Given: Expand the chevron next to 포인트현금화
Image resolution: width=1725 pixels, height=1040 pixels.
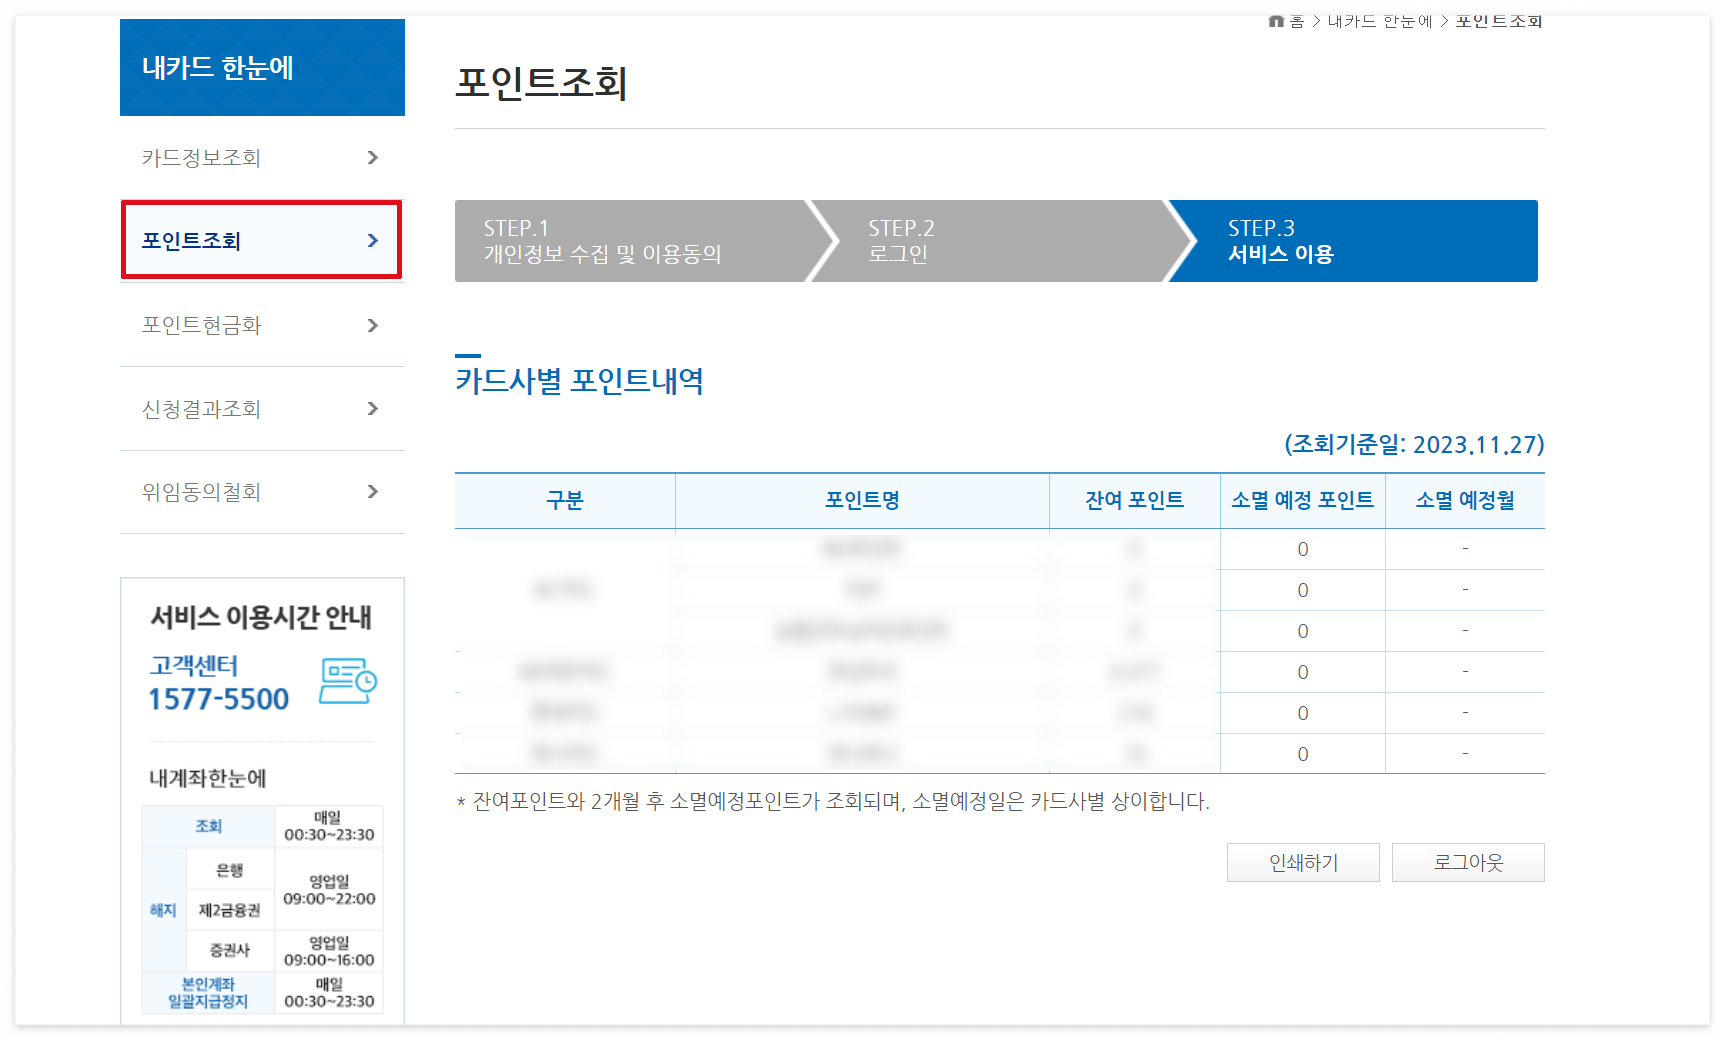Looking at the screenshot, I should (x=372, y=325).
